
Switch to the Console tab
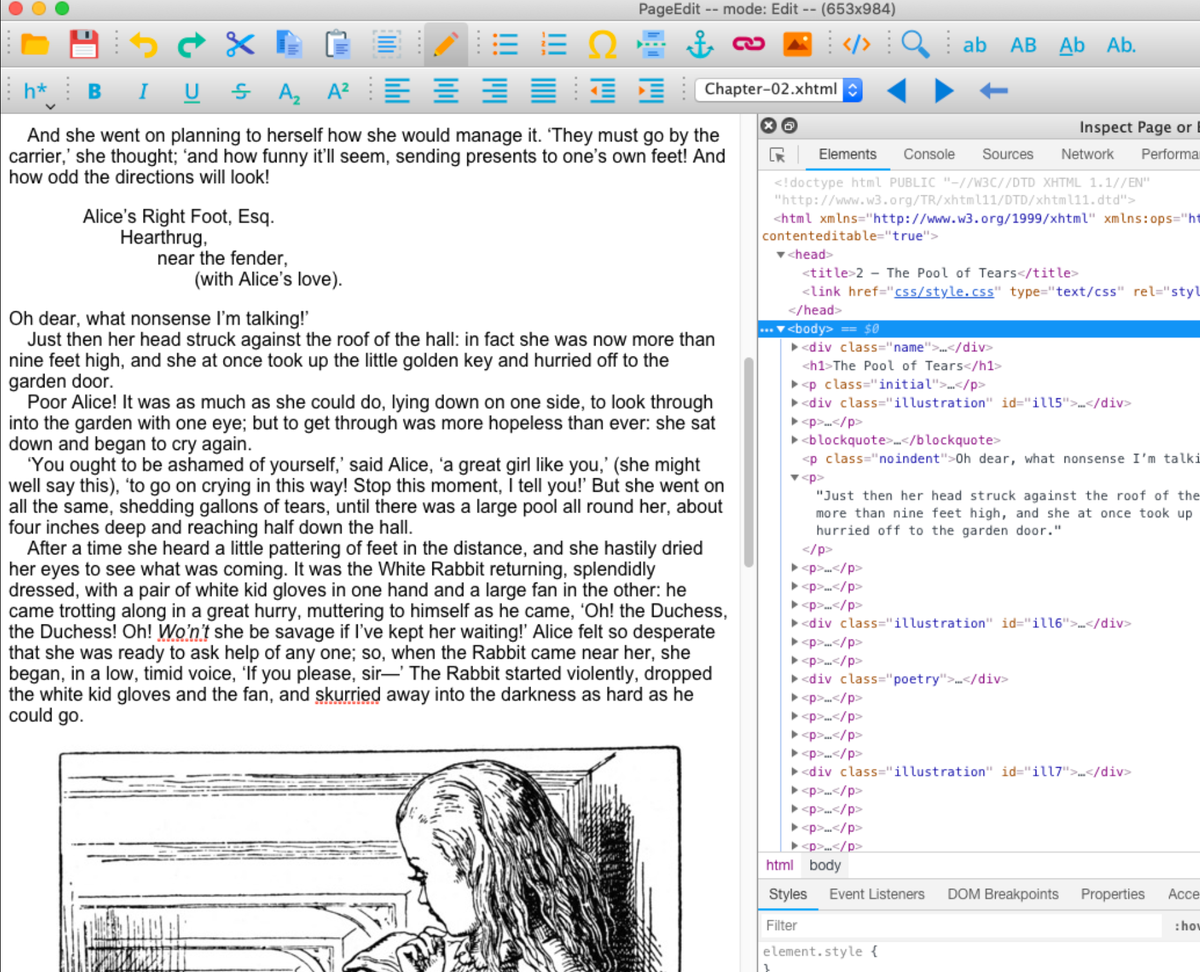click(x=929, y=154)
